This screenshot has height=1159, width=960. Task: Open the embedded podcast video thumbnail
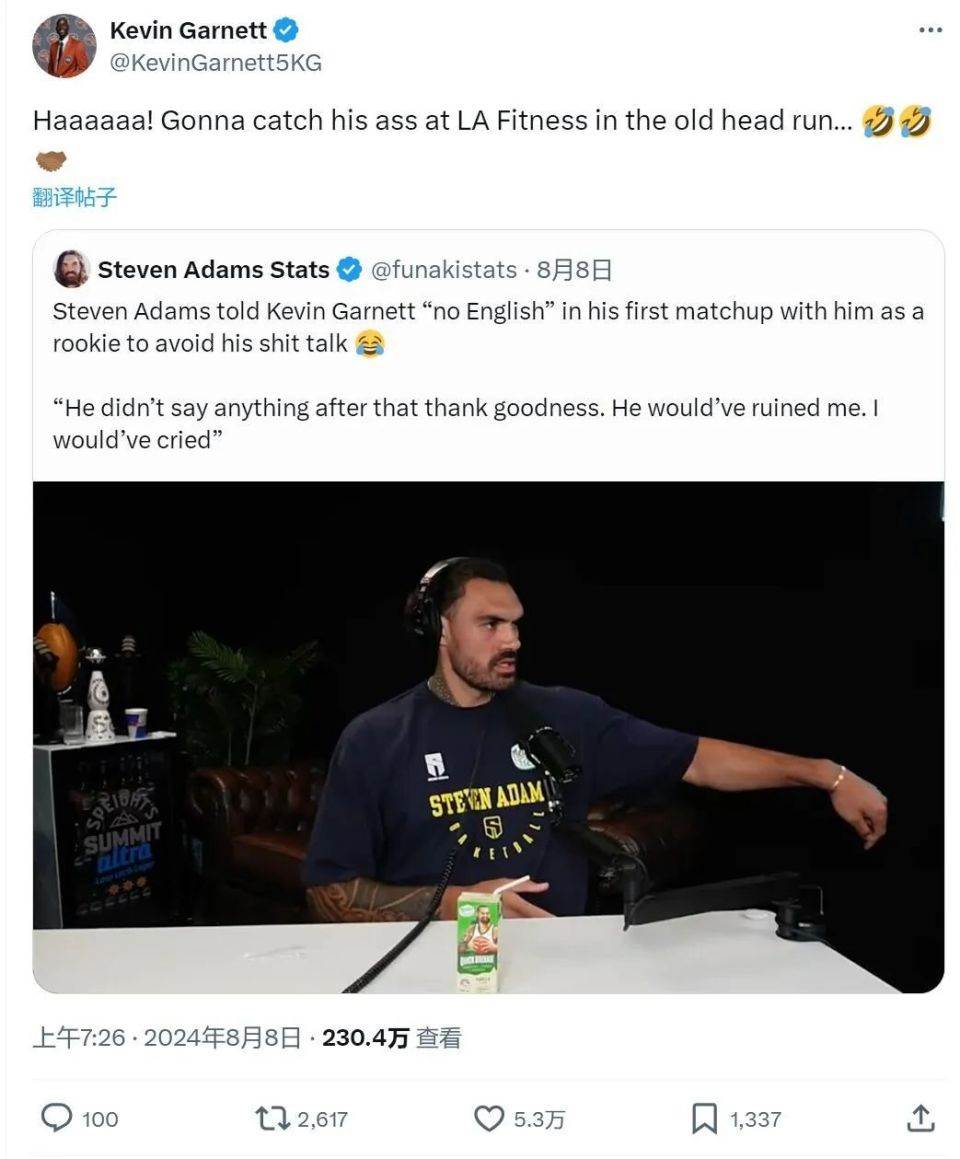[x=488, y=737]
